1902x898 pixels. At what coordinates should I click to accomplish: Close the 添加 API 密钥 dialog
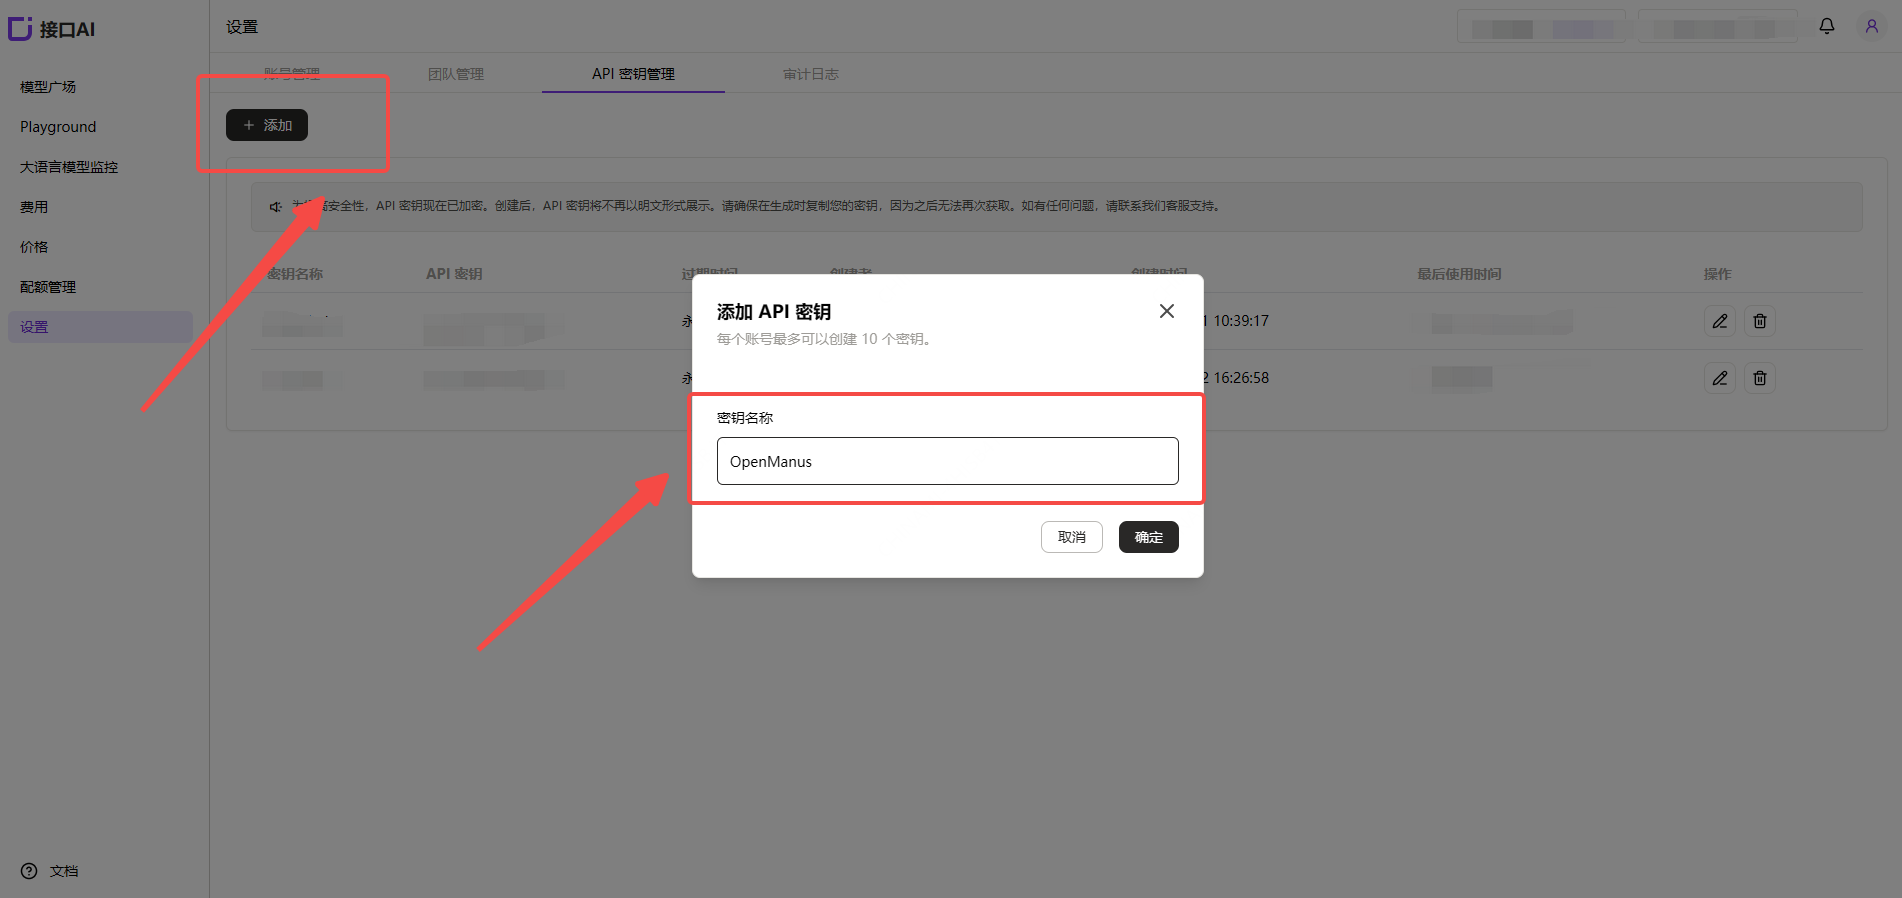click(1167, 311)
